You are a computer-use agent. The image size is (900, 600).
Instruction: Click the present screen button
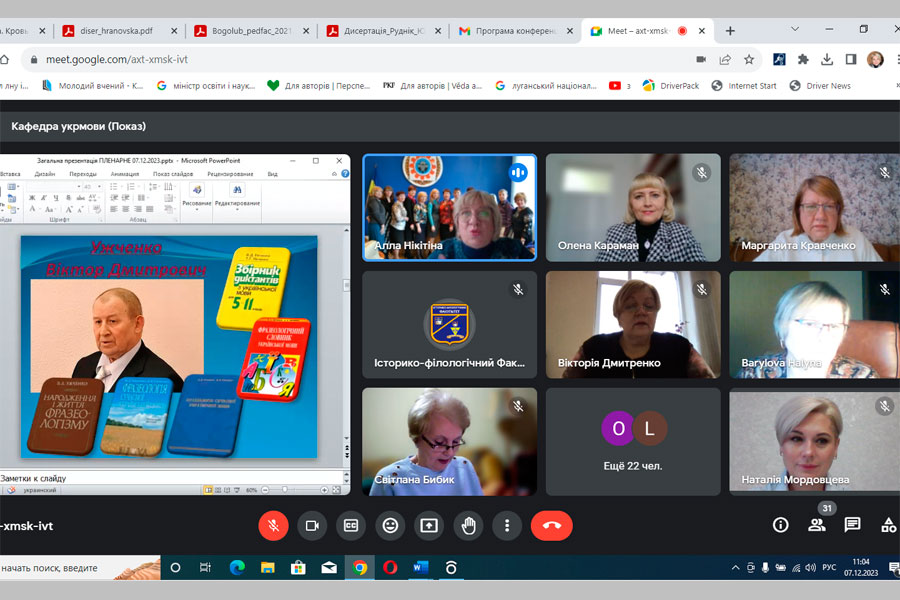pyautogui.click(x=429, y=525)
